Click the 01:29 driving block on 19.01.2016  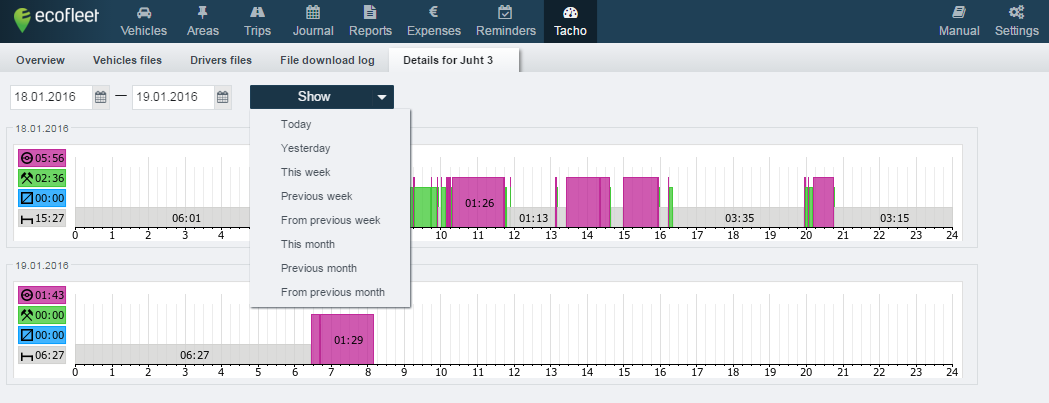347,339
